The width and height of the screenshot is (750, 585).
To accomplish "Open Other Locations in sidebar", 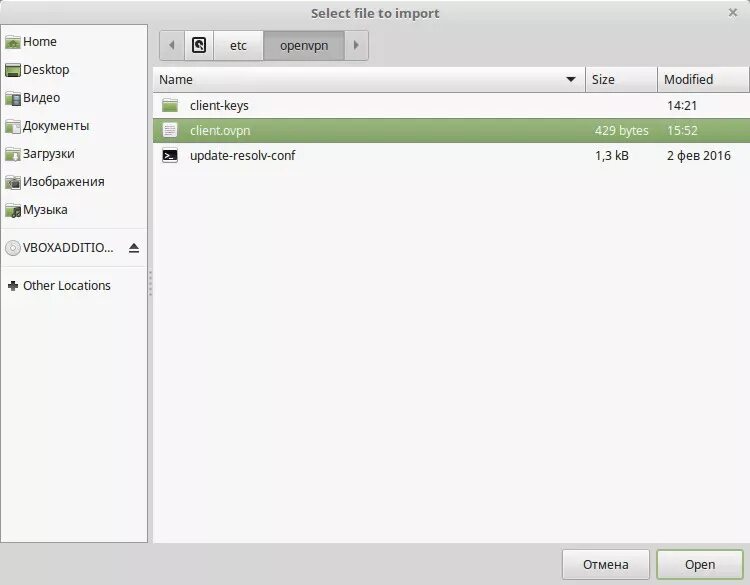I will (x=66, y=286).
